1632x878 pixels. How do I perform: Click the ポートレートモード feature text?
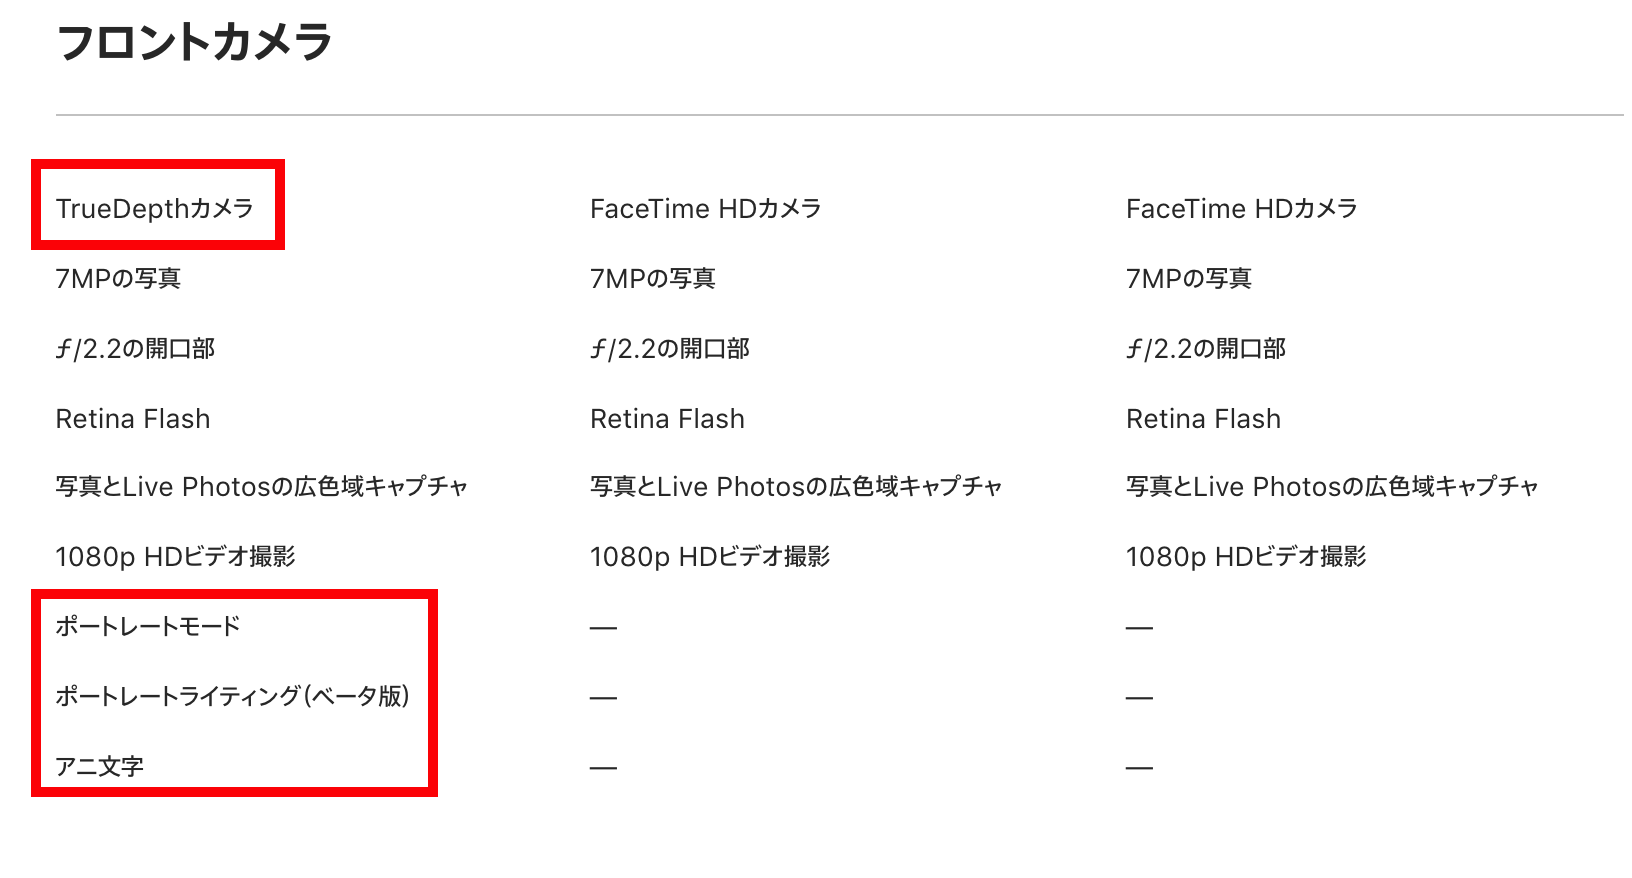point(148,626)
